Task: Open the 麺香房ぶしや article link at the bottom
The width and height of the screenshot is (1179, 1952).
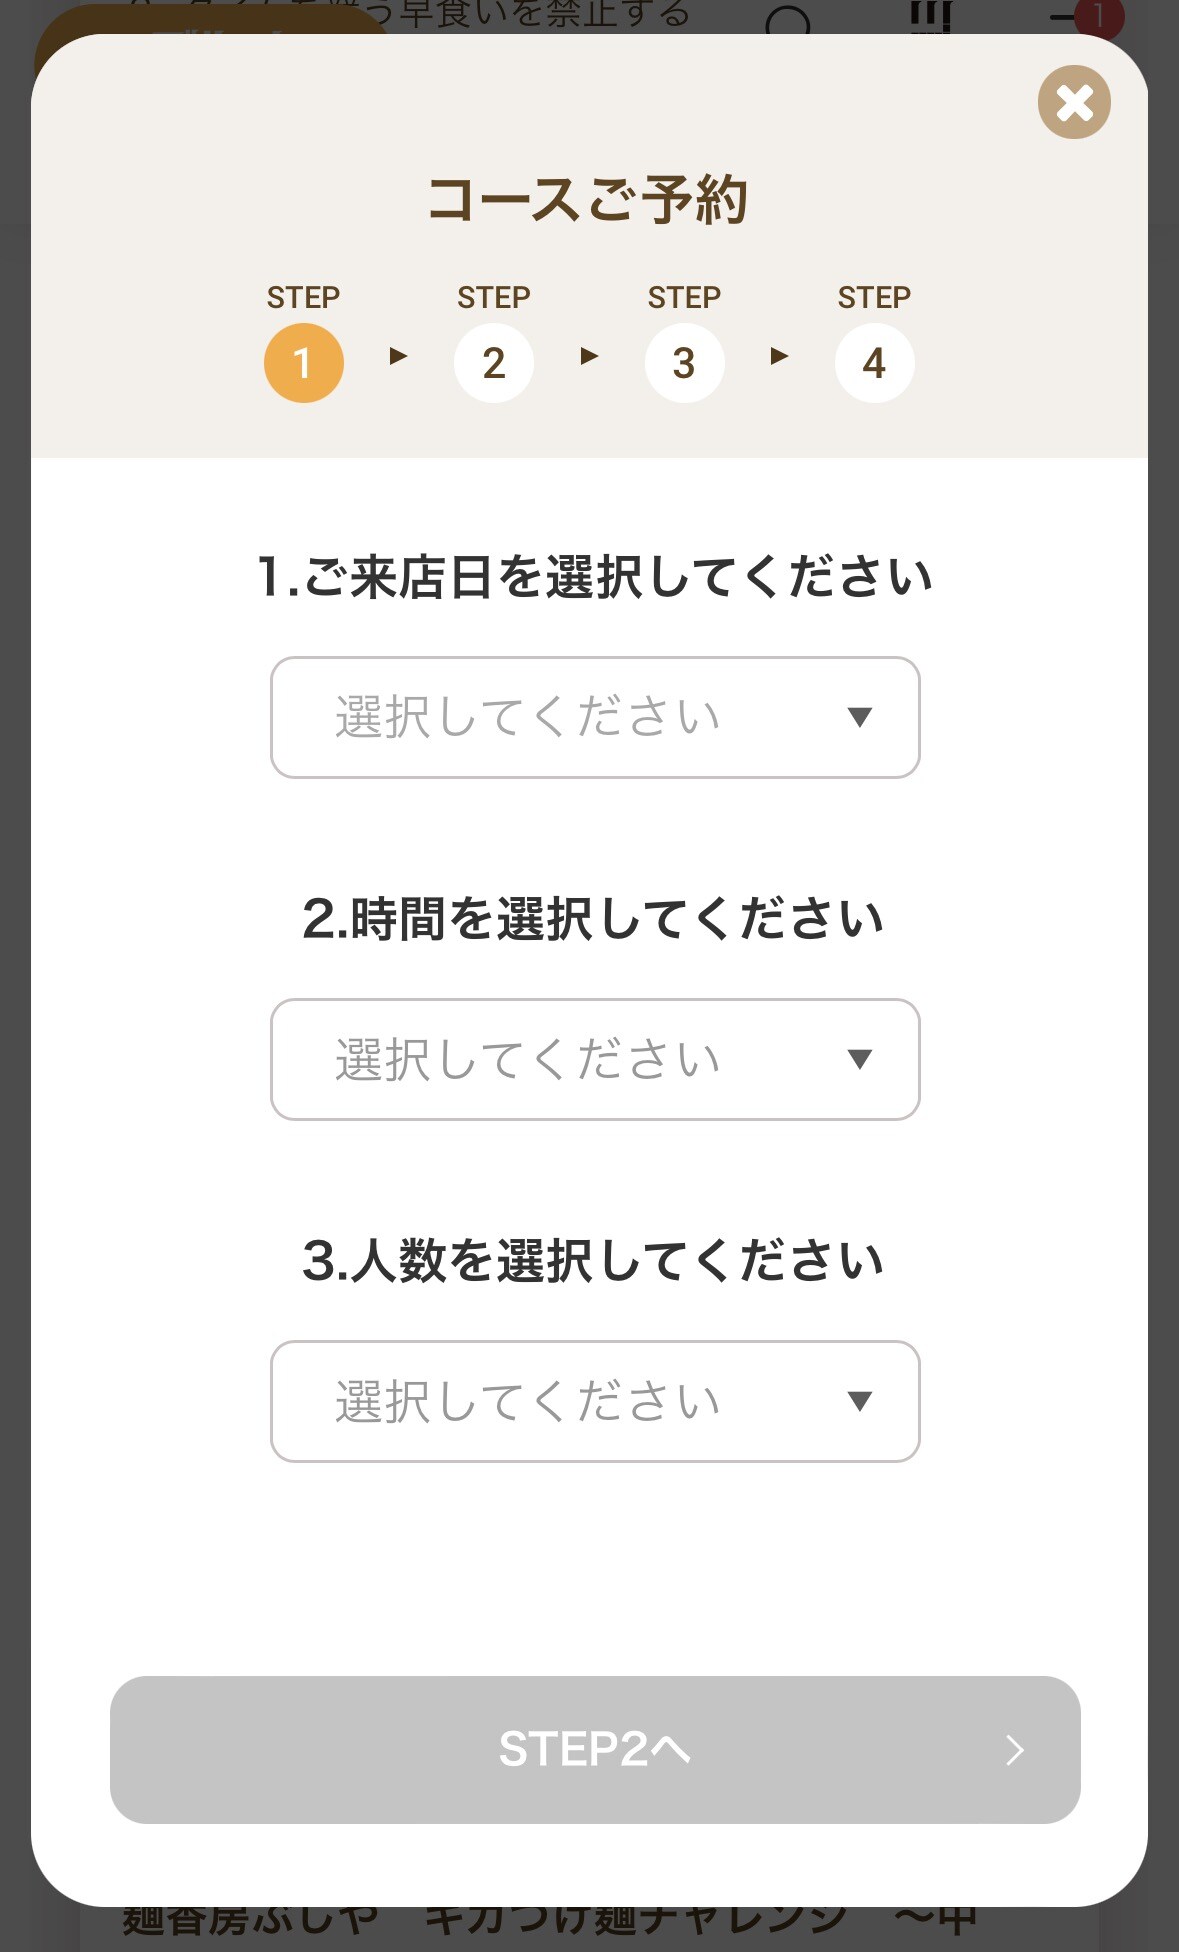Action: (x=548, y=1924)
